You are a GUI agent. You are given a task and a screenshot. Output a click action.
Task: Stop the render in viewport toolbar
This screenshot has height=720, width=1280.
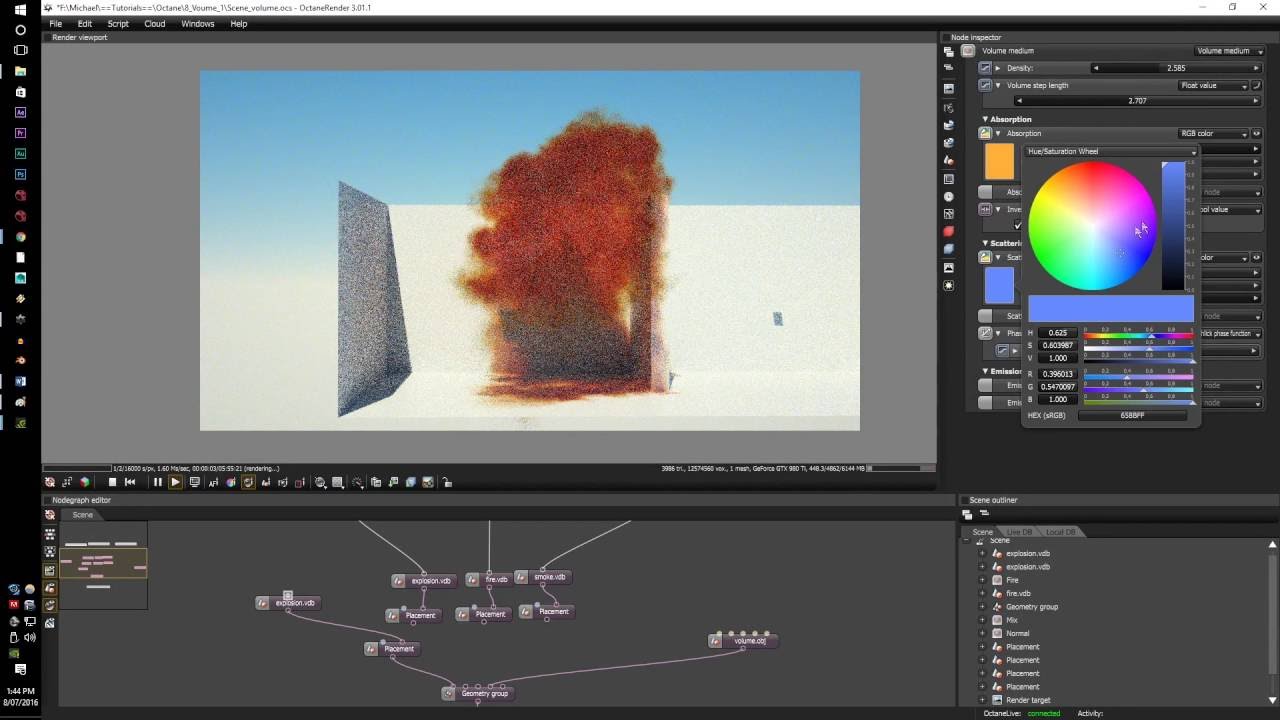coord(112,482)
